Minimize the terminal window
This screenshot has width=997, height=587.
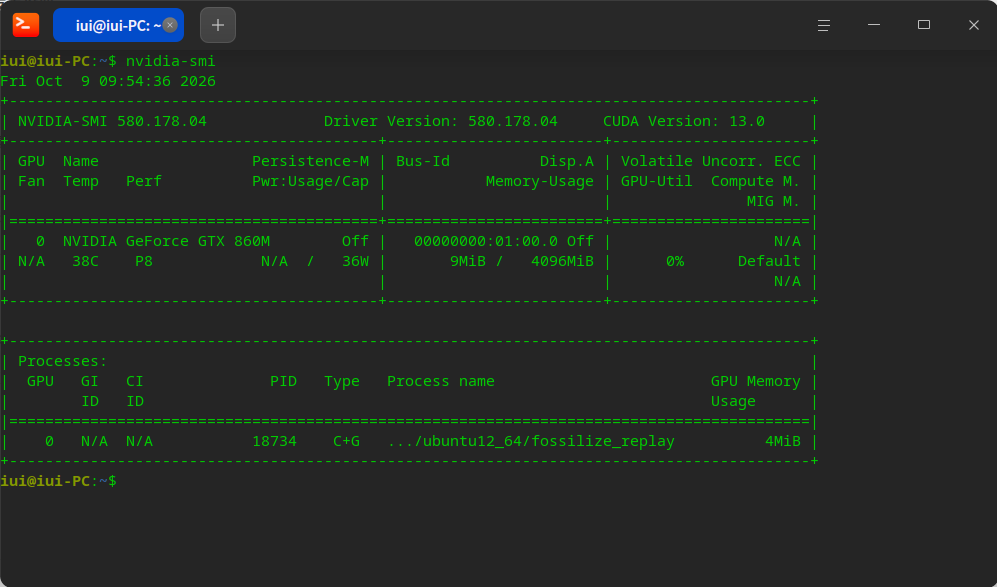click(874, 25)
